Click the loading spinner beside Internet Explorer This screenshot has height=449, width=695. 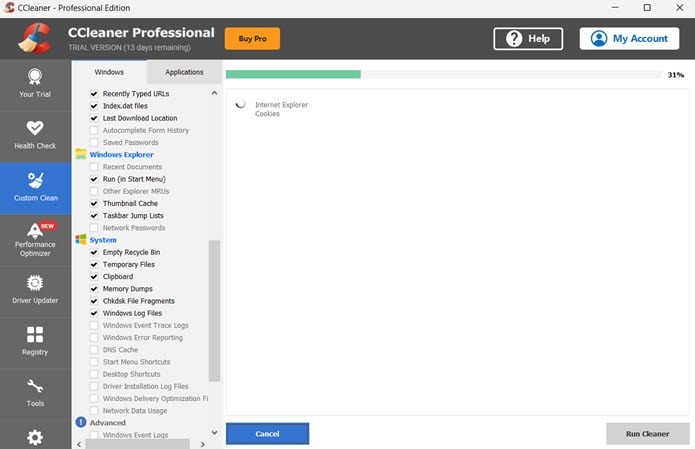(x=240, y=105)
